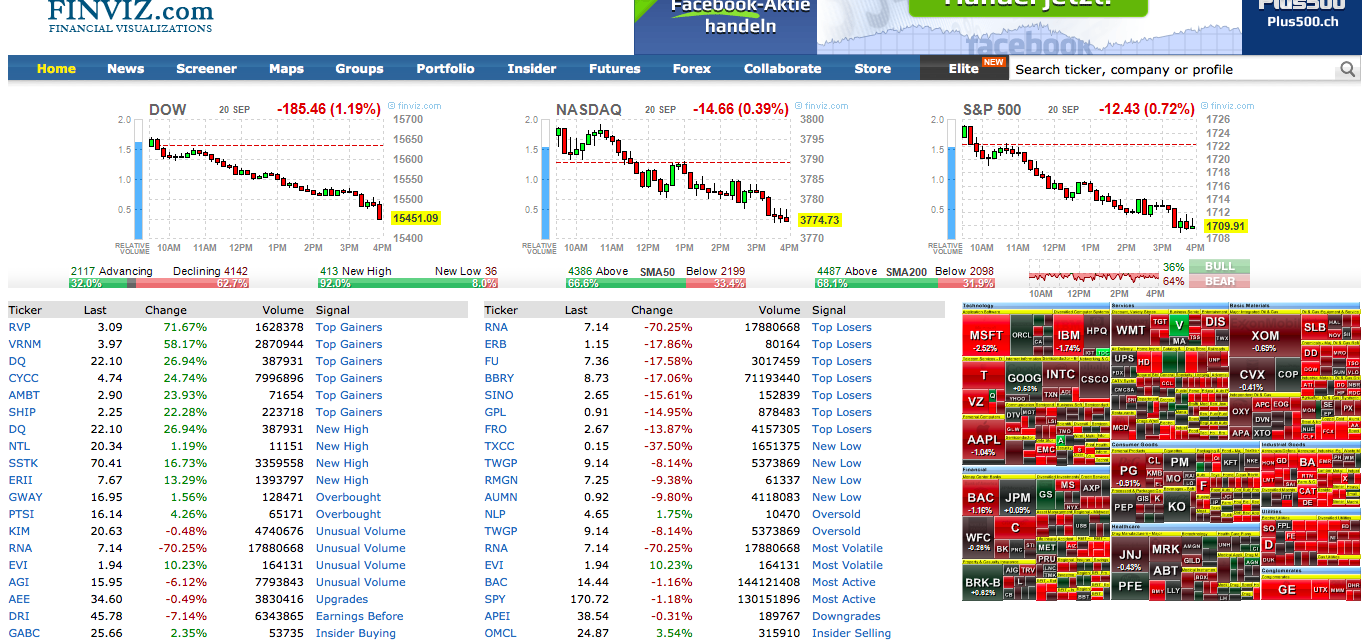
Task: Focus the ticker search input field
Action: 1174,69
